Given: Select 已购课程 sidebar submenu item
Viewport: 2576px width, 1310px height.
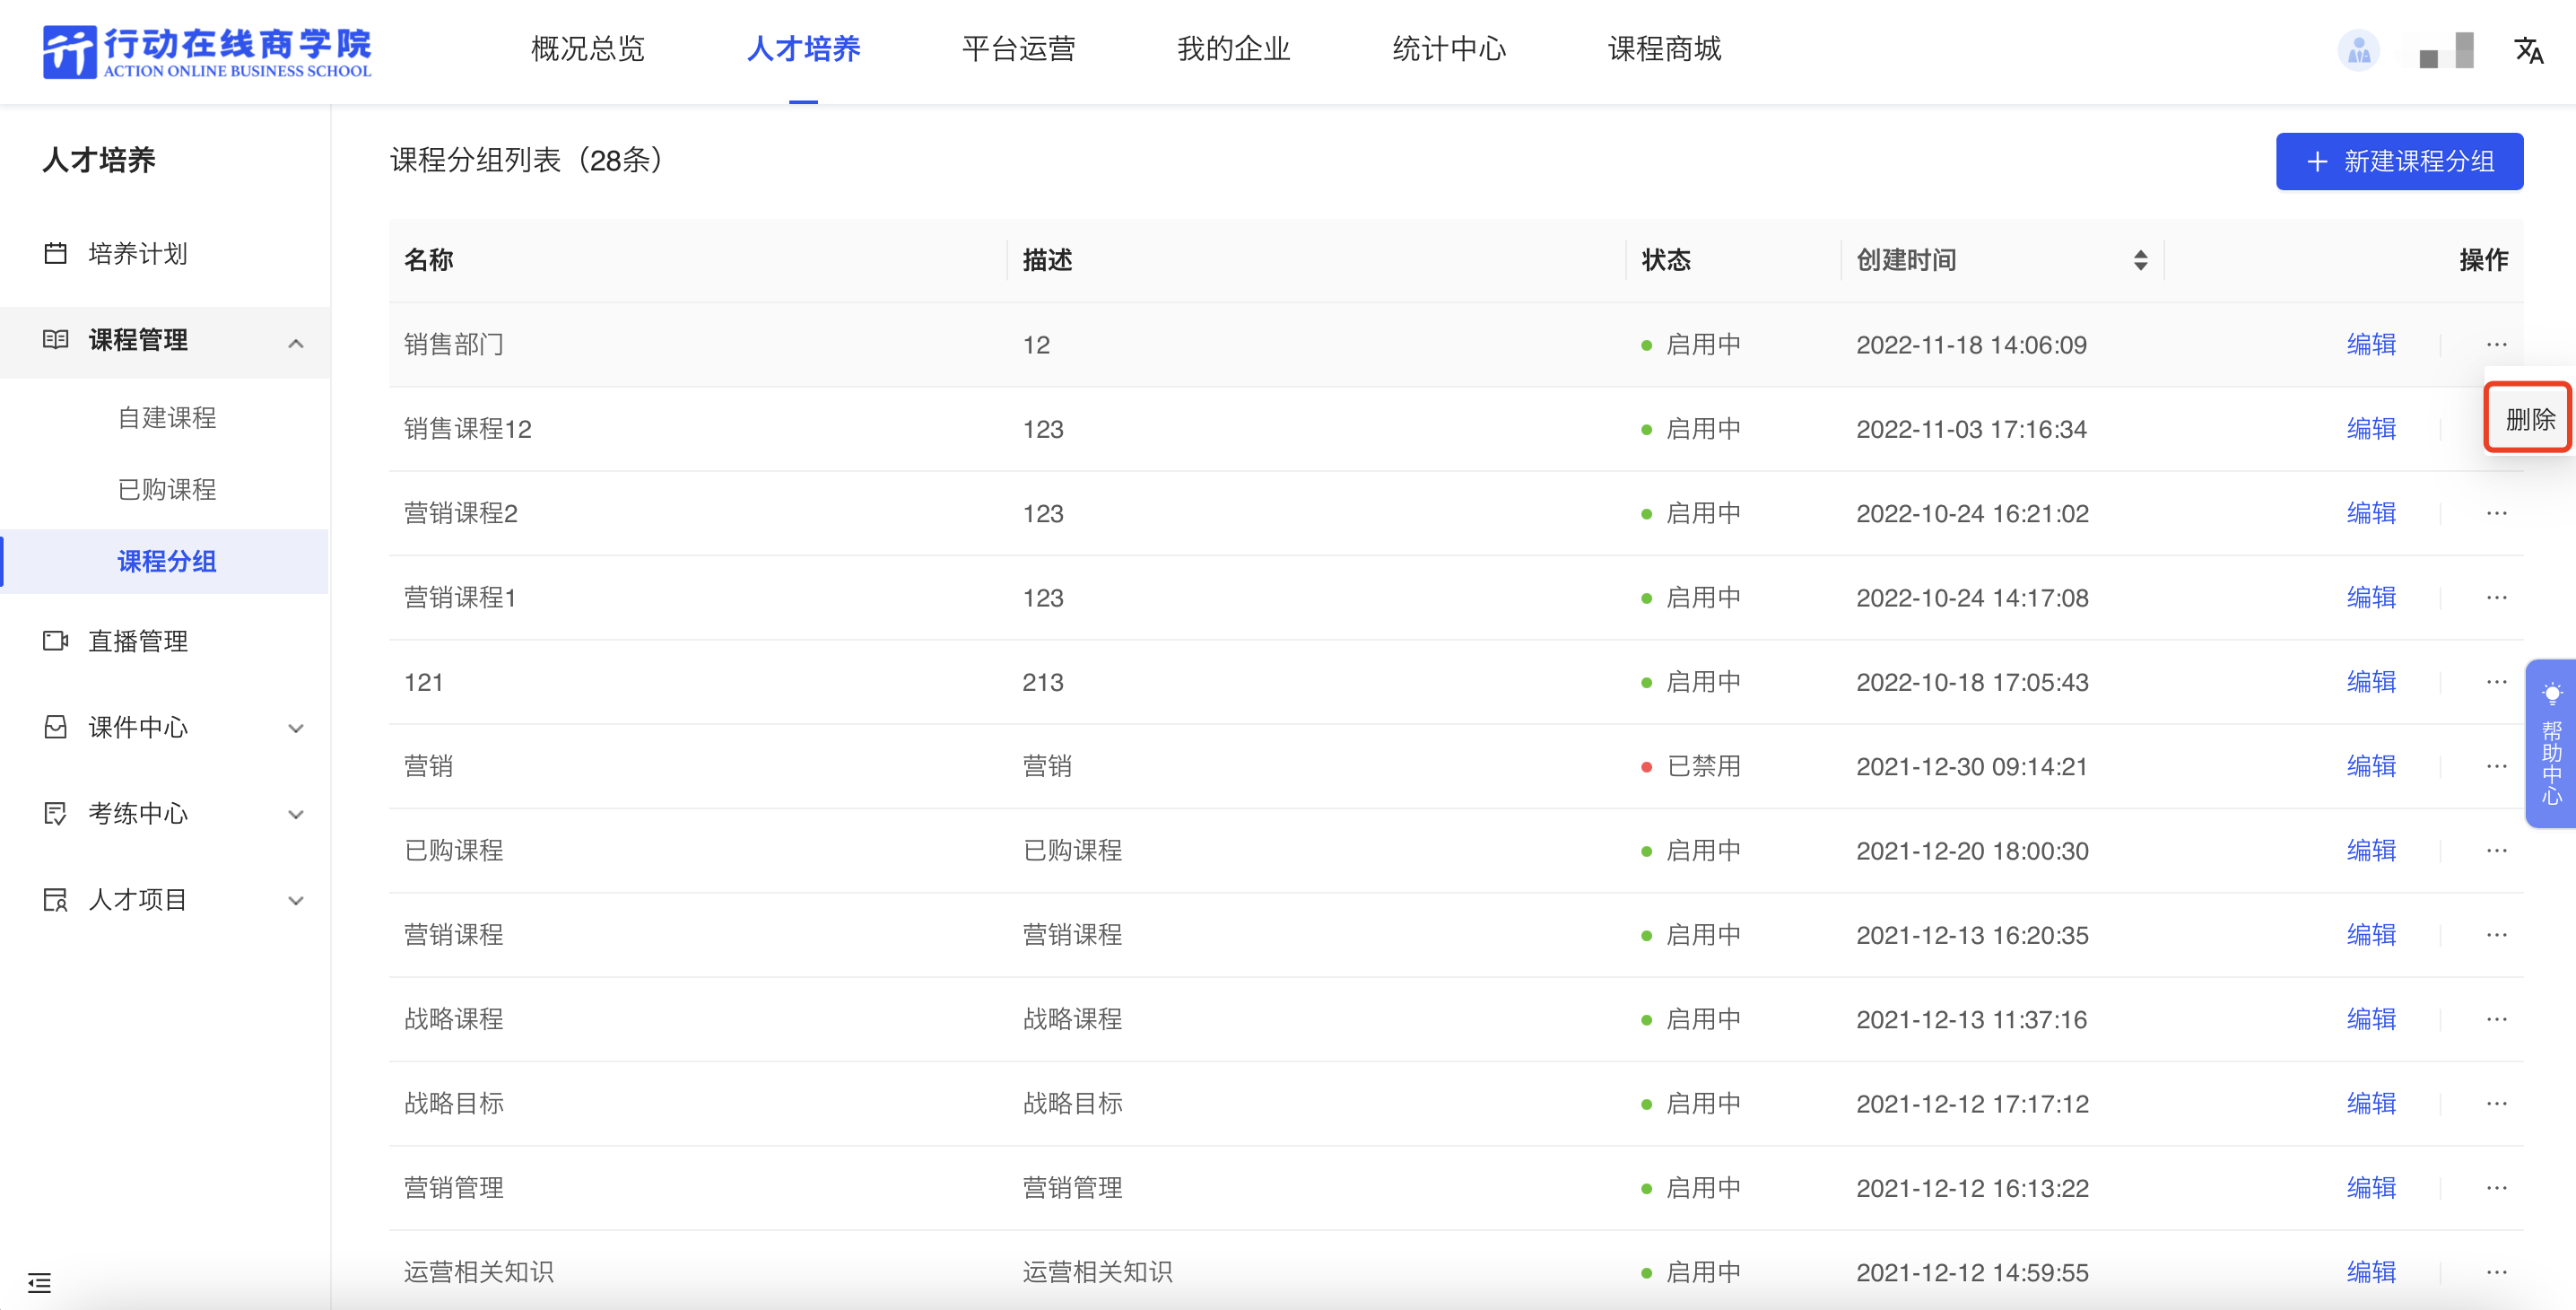Looking at the screenshot, I should [167, 490].
